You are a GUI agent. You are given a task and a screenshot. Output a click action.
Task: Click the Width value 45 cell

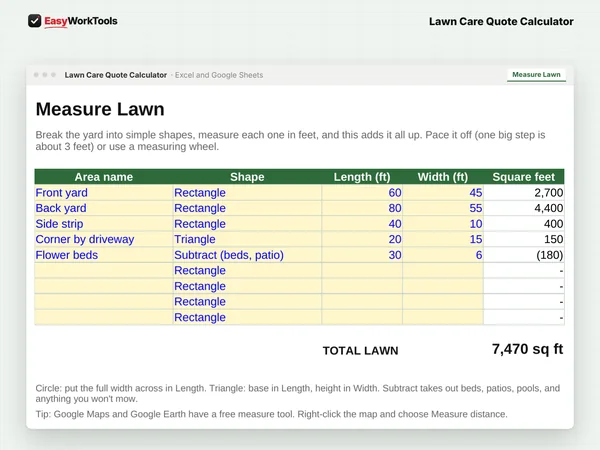[x=443, y=192]
